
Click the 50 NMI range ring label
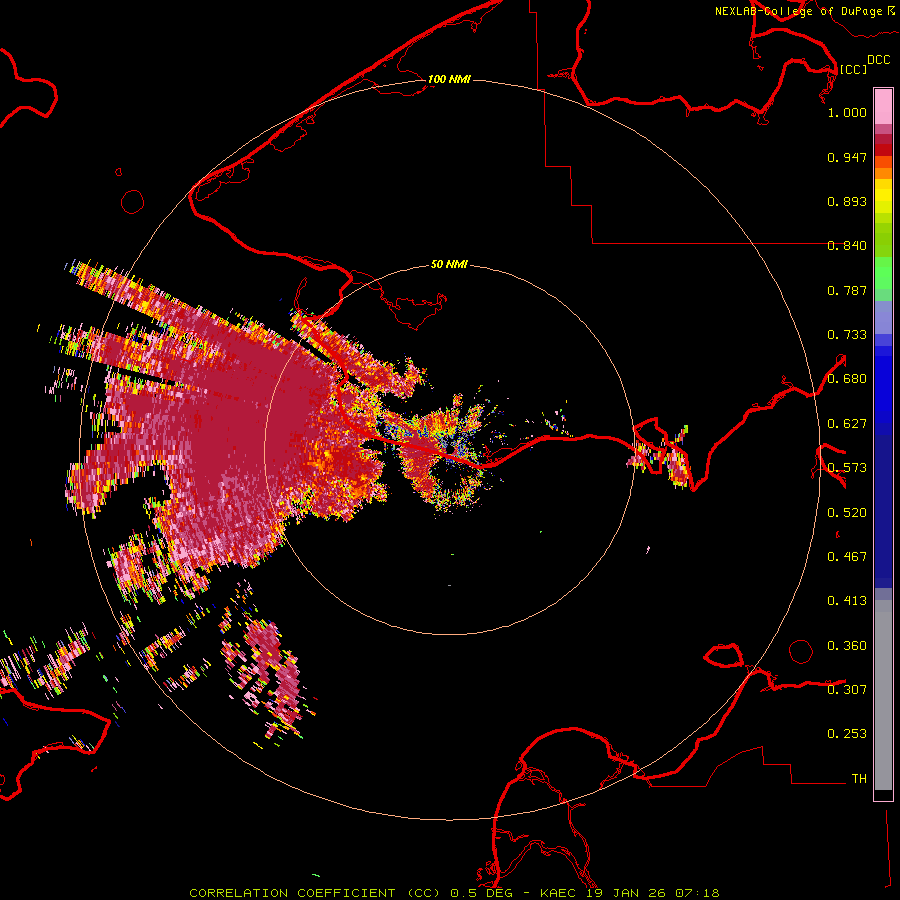pyautogui.click(x=449, y=264)
